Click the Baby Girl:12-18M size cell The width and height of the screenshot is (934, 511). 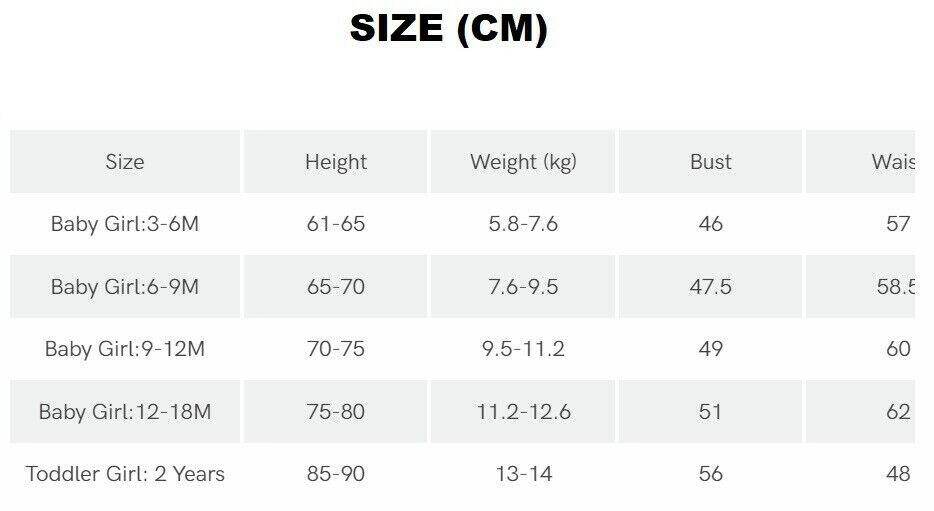[x=125, y=412]
